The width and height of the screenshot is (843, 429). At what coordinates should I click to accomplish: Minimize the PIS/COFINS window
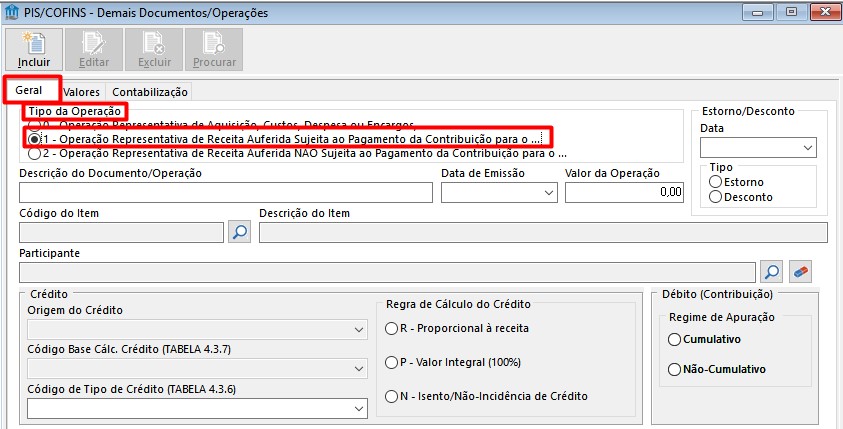click(x=759, y=12)
